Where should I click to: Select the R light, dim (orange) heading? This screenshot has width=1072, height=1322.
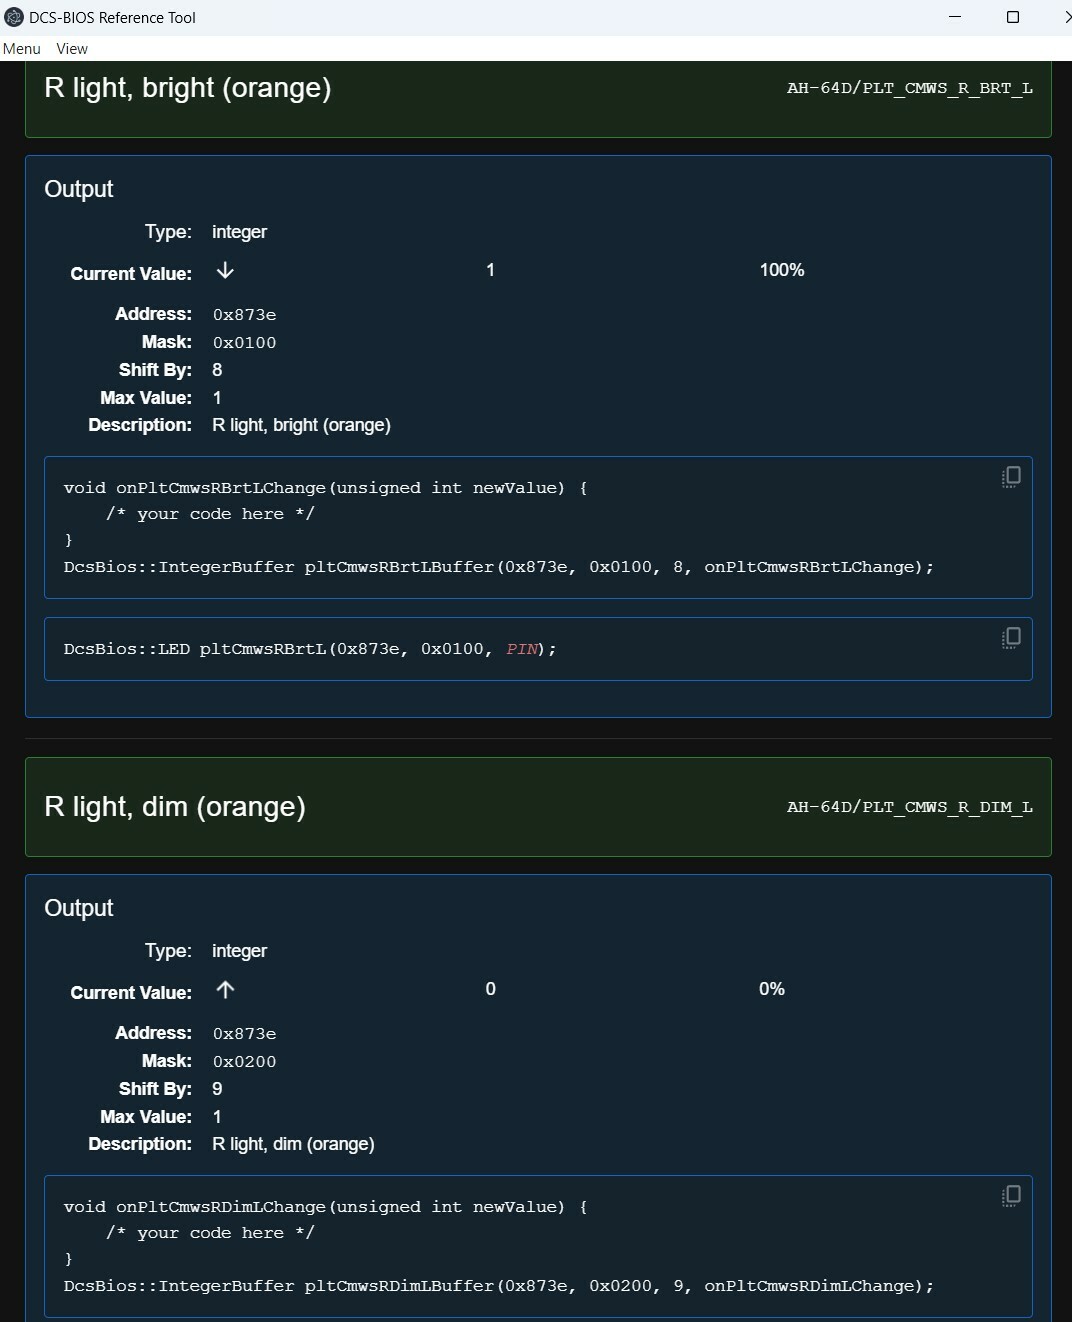[x=175, y=807]
